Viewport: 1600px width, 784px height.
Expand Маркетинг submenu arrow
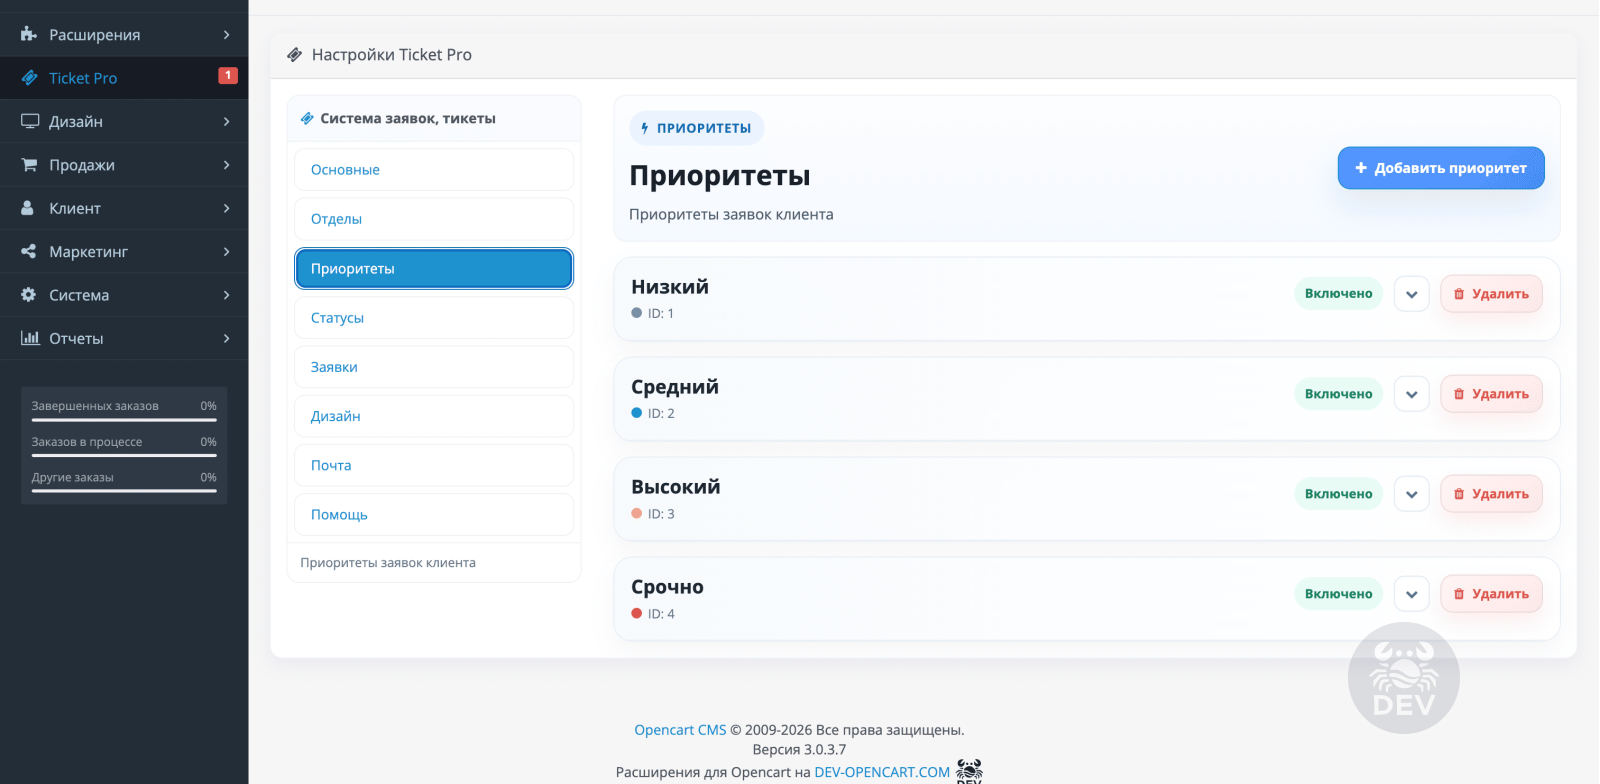click(x=227, y=251)
